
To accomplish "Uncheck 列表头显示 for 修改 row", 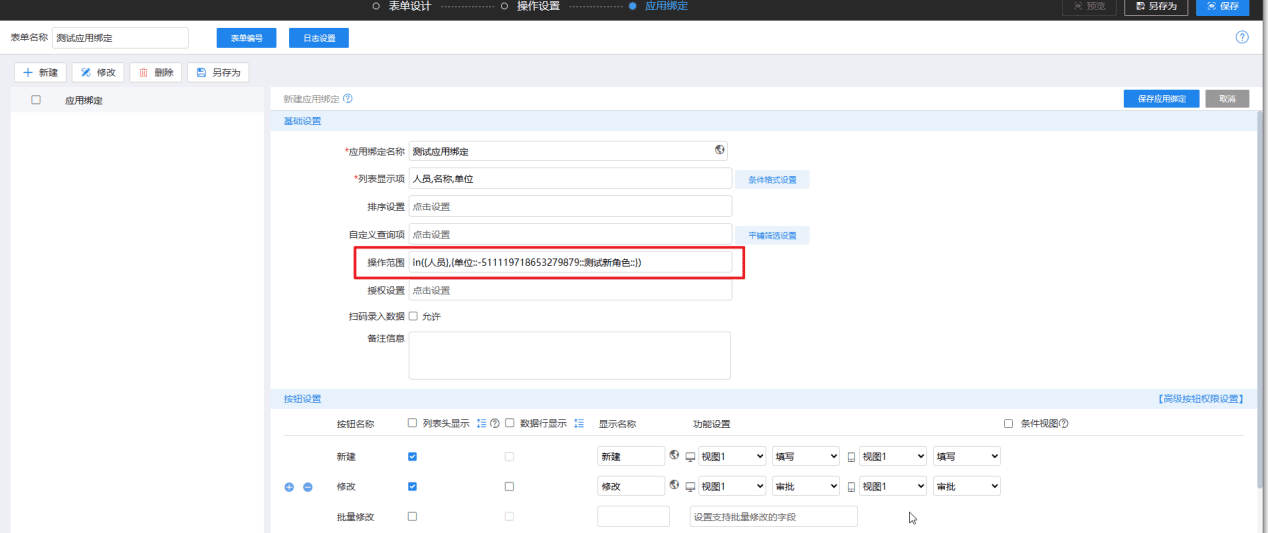I will click(412, 486).
